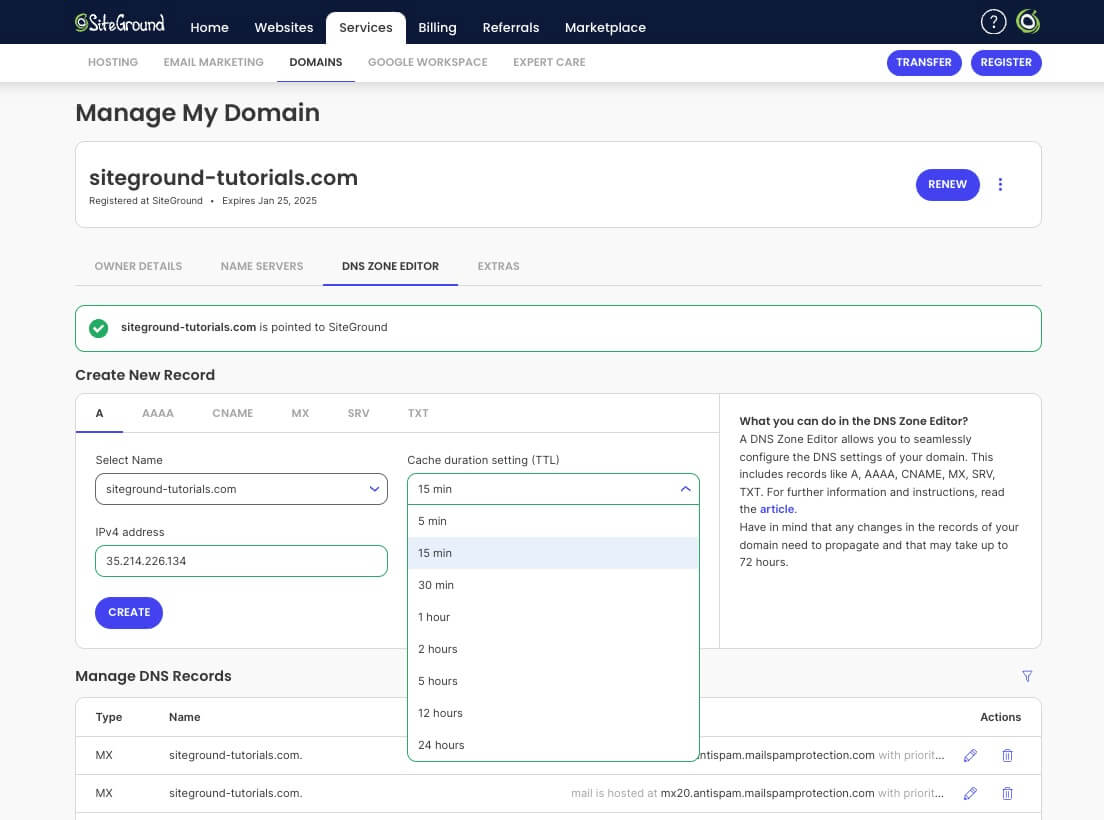
Task: Click the DNS records filter funnel icon
Action: [1027, 676]
